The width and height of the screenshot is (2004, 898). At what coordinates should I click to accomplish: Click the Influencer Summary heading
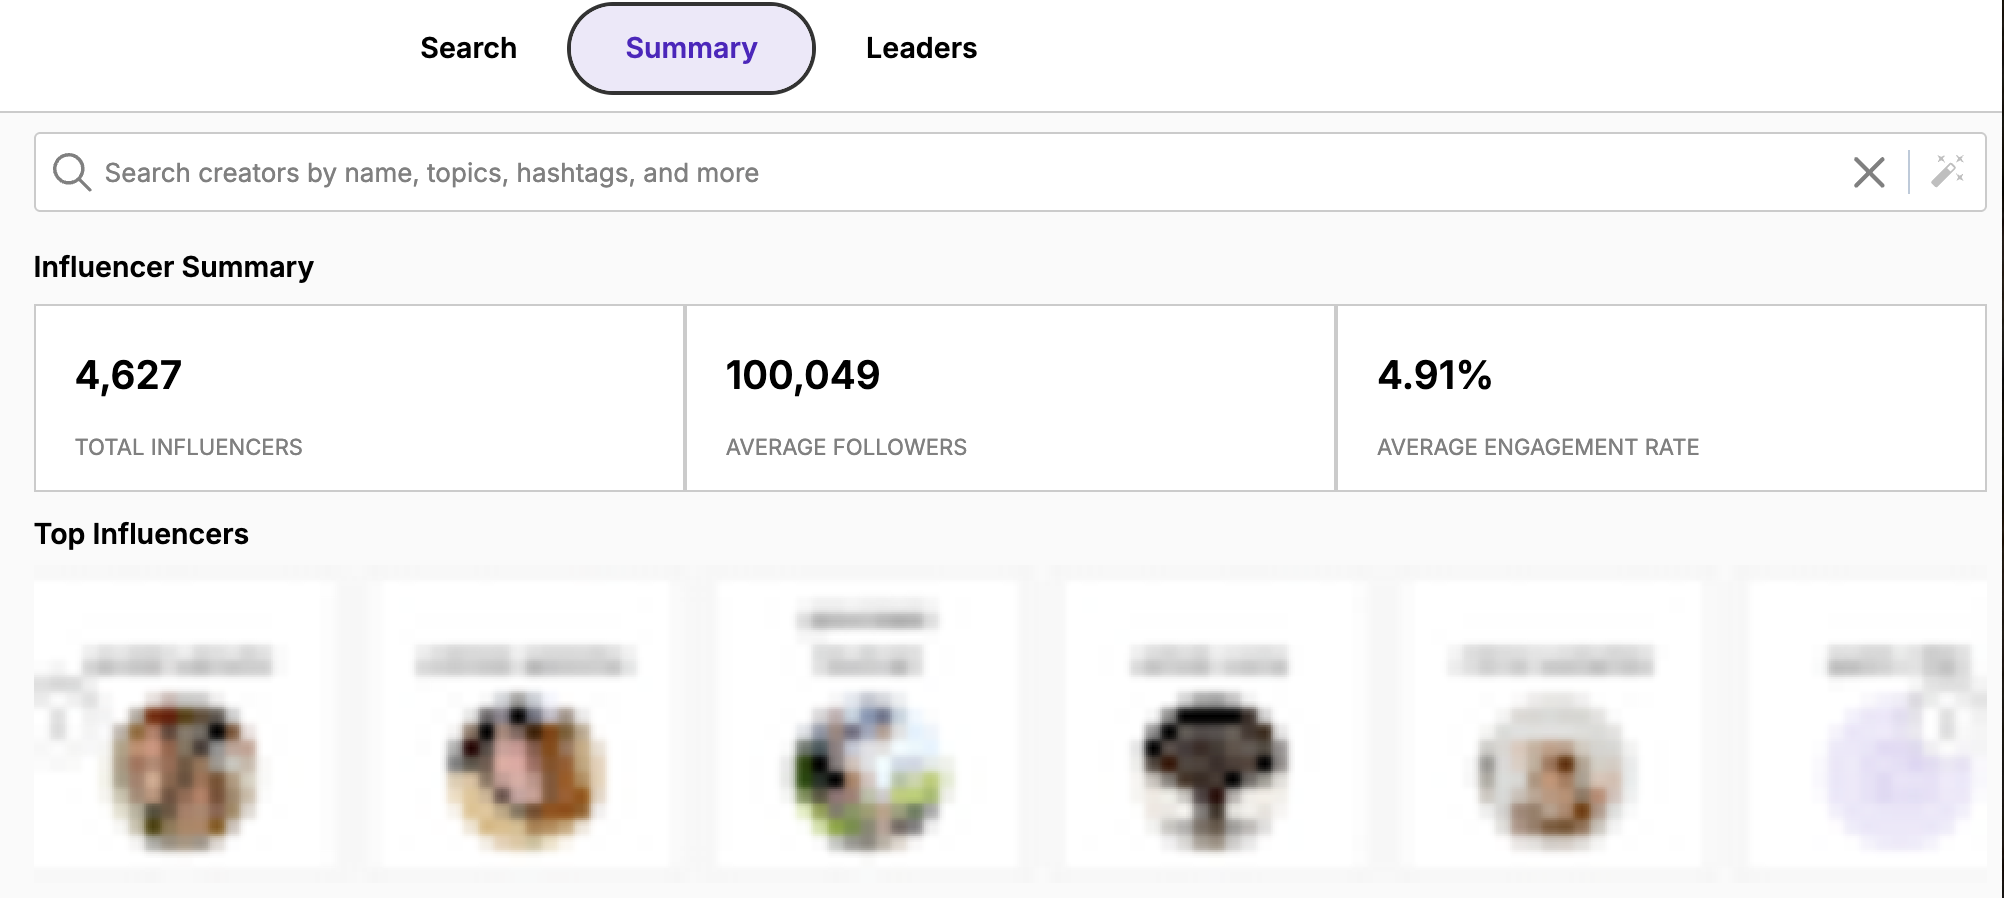[174, 267]
